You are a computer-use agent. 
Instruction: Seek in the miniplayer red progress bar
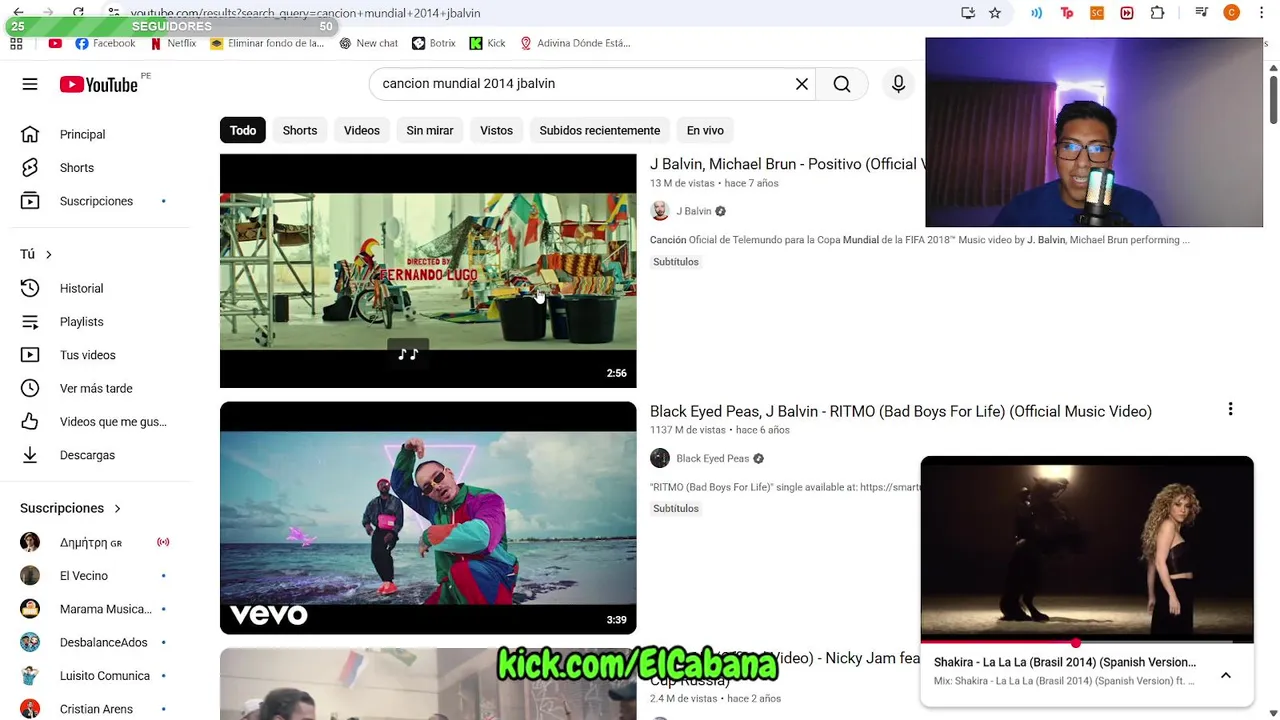coord(1087,642)
